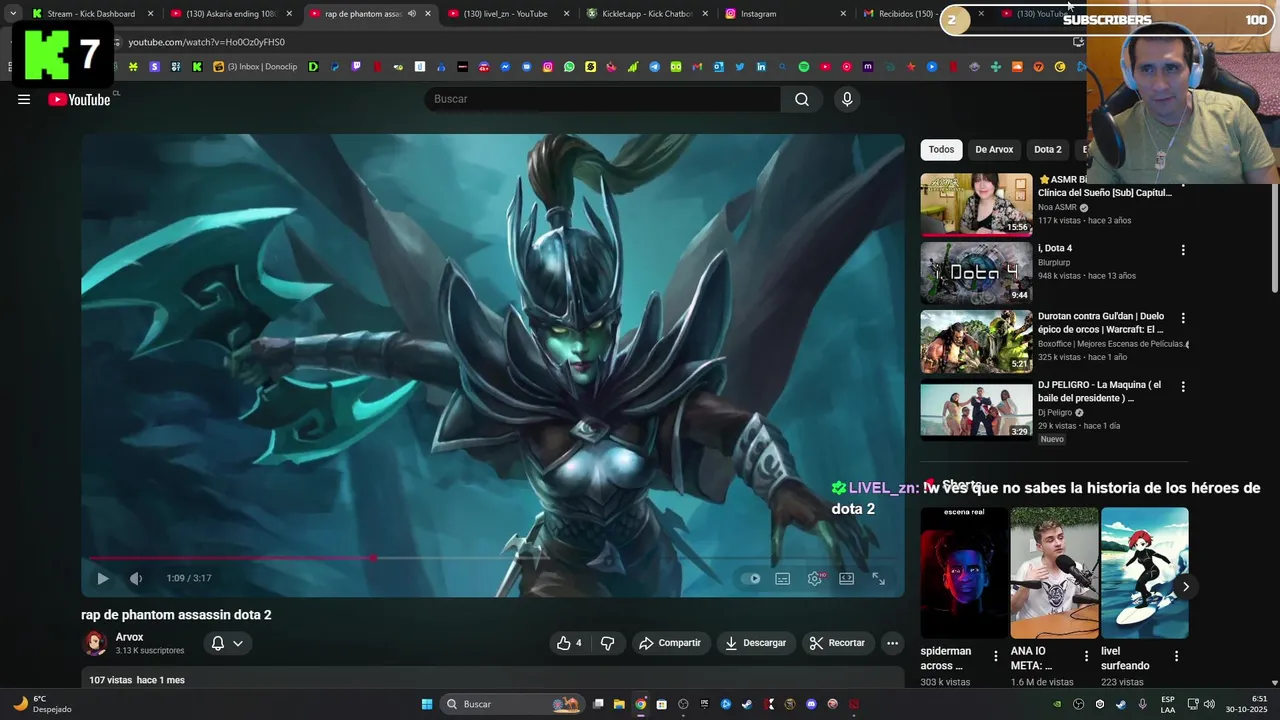Open the system tray volume icon
The height and width of the screenshot is (720, 1280).
point(1209,704)
